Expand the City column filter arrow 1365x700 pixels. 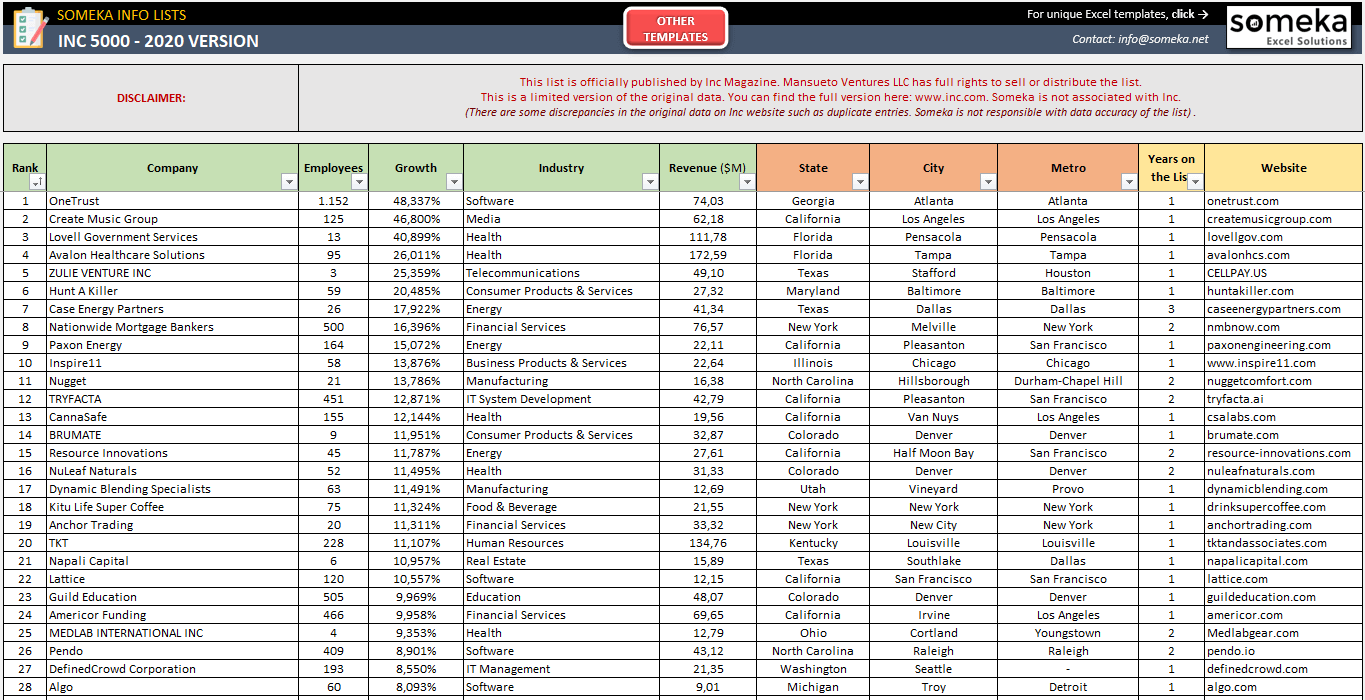pyautogui.click(x=988, y=182)
